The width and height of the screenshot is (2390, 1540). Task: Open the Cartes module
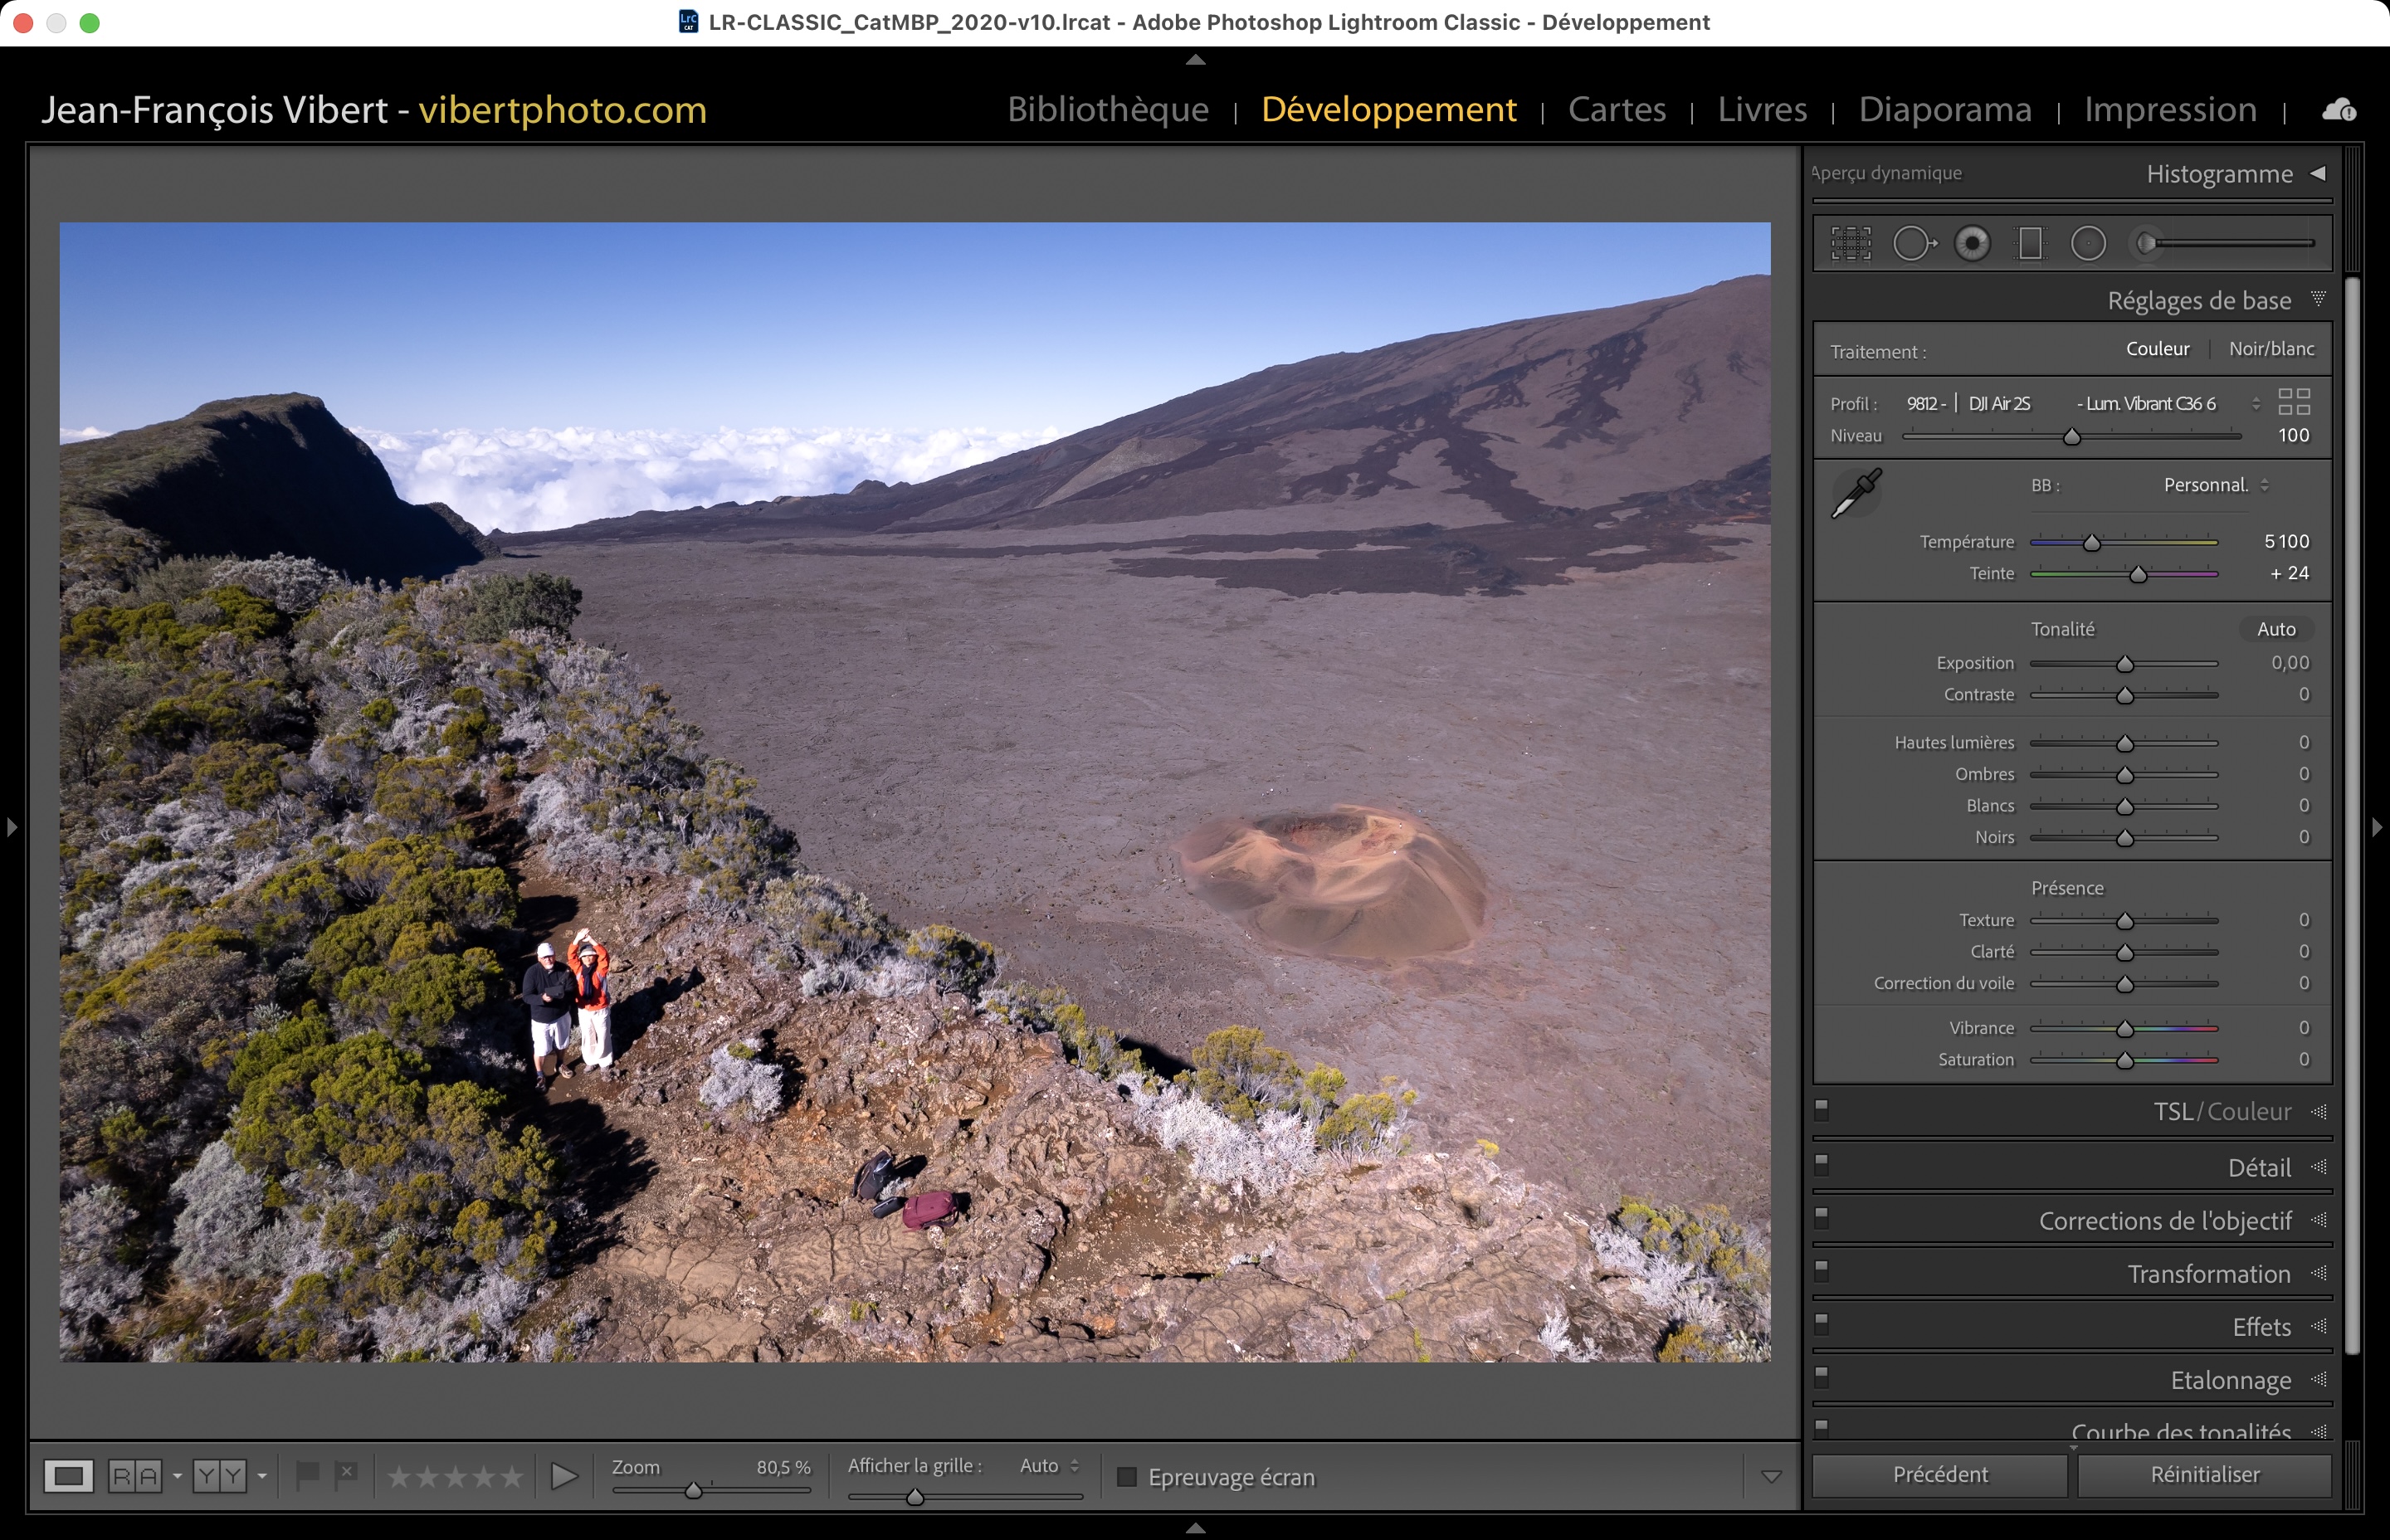tap(1616, 109)
